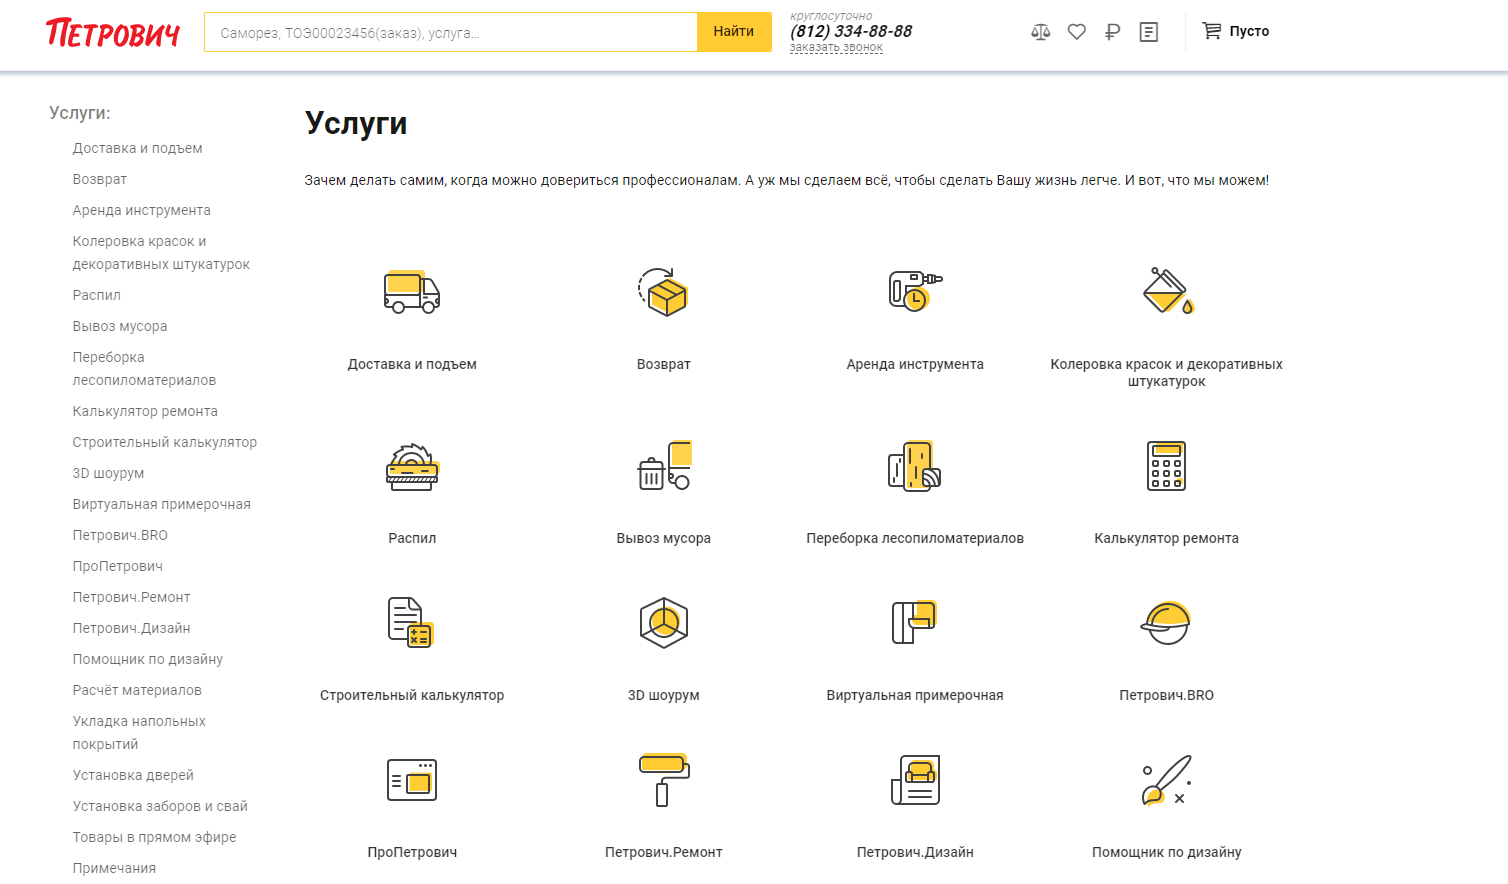The width and height of the screenshot is (1508, 884).
Task: Select Петрович.Ремонт in sidebar
Action: 131,597
